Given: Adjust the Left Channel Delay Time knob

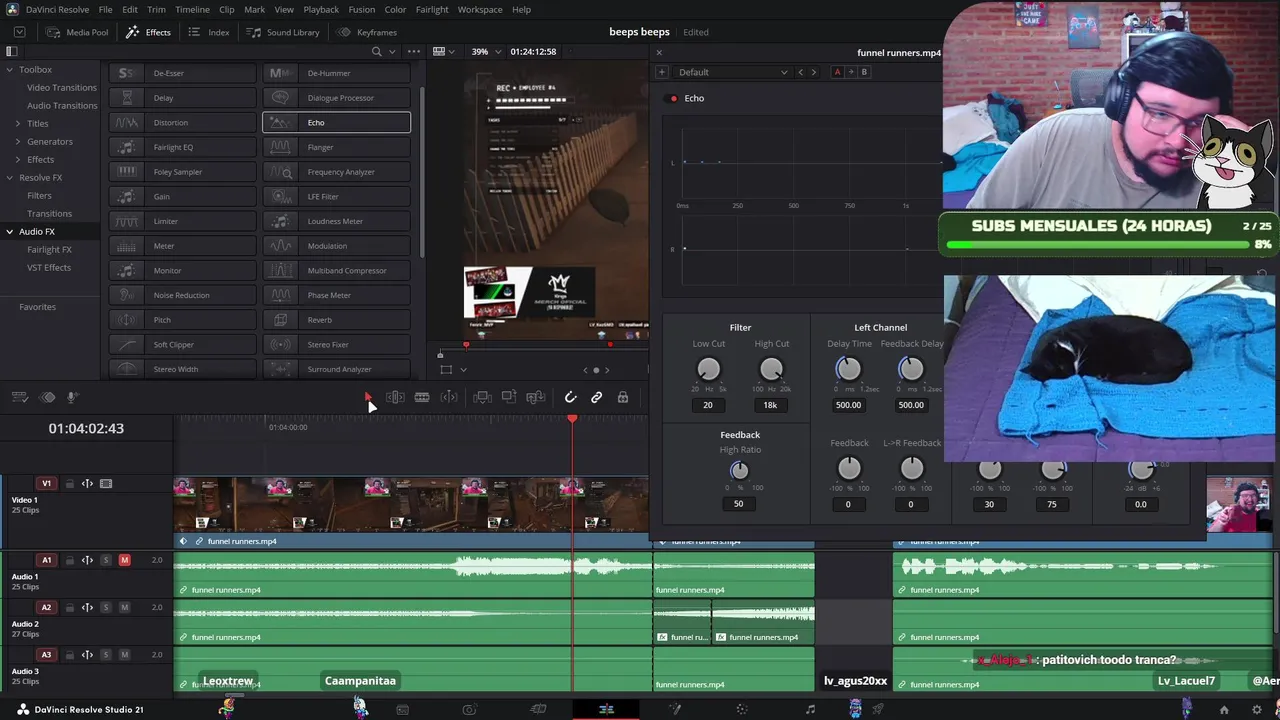Looking at the screenshot, I should tap(848, 370).
